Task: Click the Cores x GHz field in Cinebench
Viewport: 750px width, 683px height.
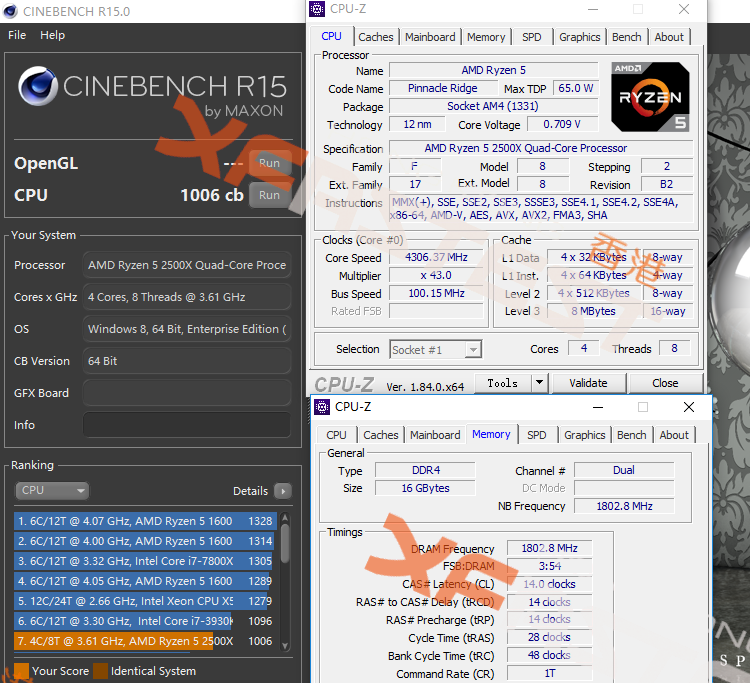Action: (187, 297)
